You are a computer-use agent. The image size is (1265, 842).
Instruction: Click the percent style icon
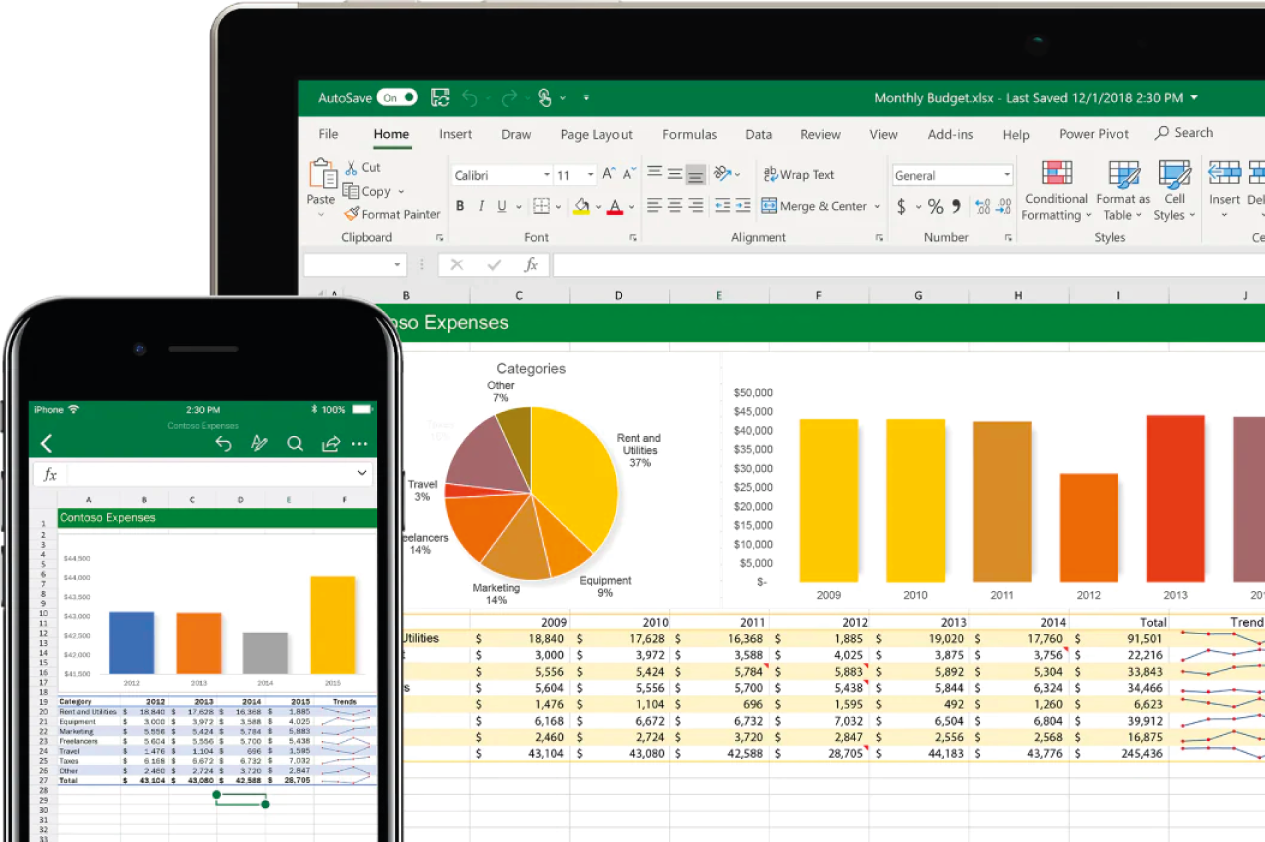[935, 206]
